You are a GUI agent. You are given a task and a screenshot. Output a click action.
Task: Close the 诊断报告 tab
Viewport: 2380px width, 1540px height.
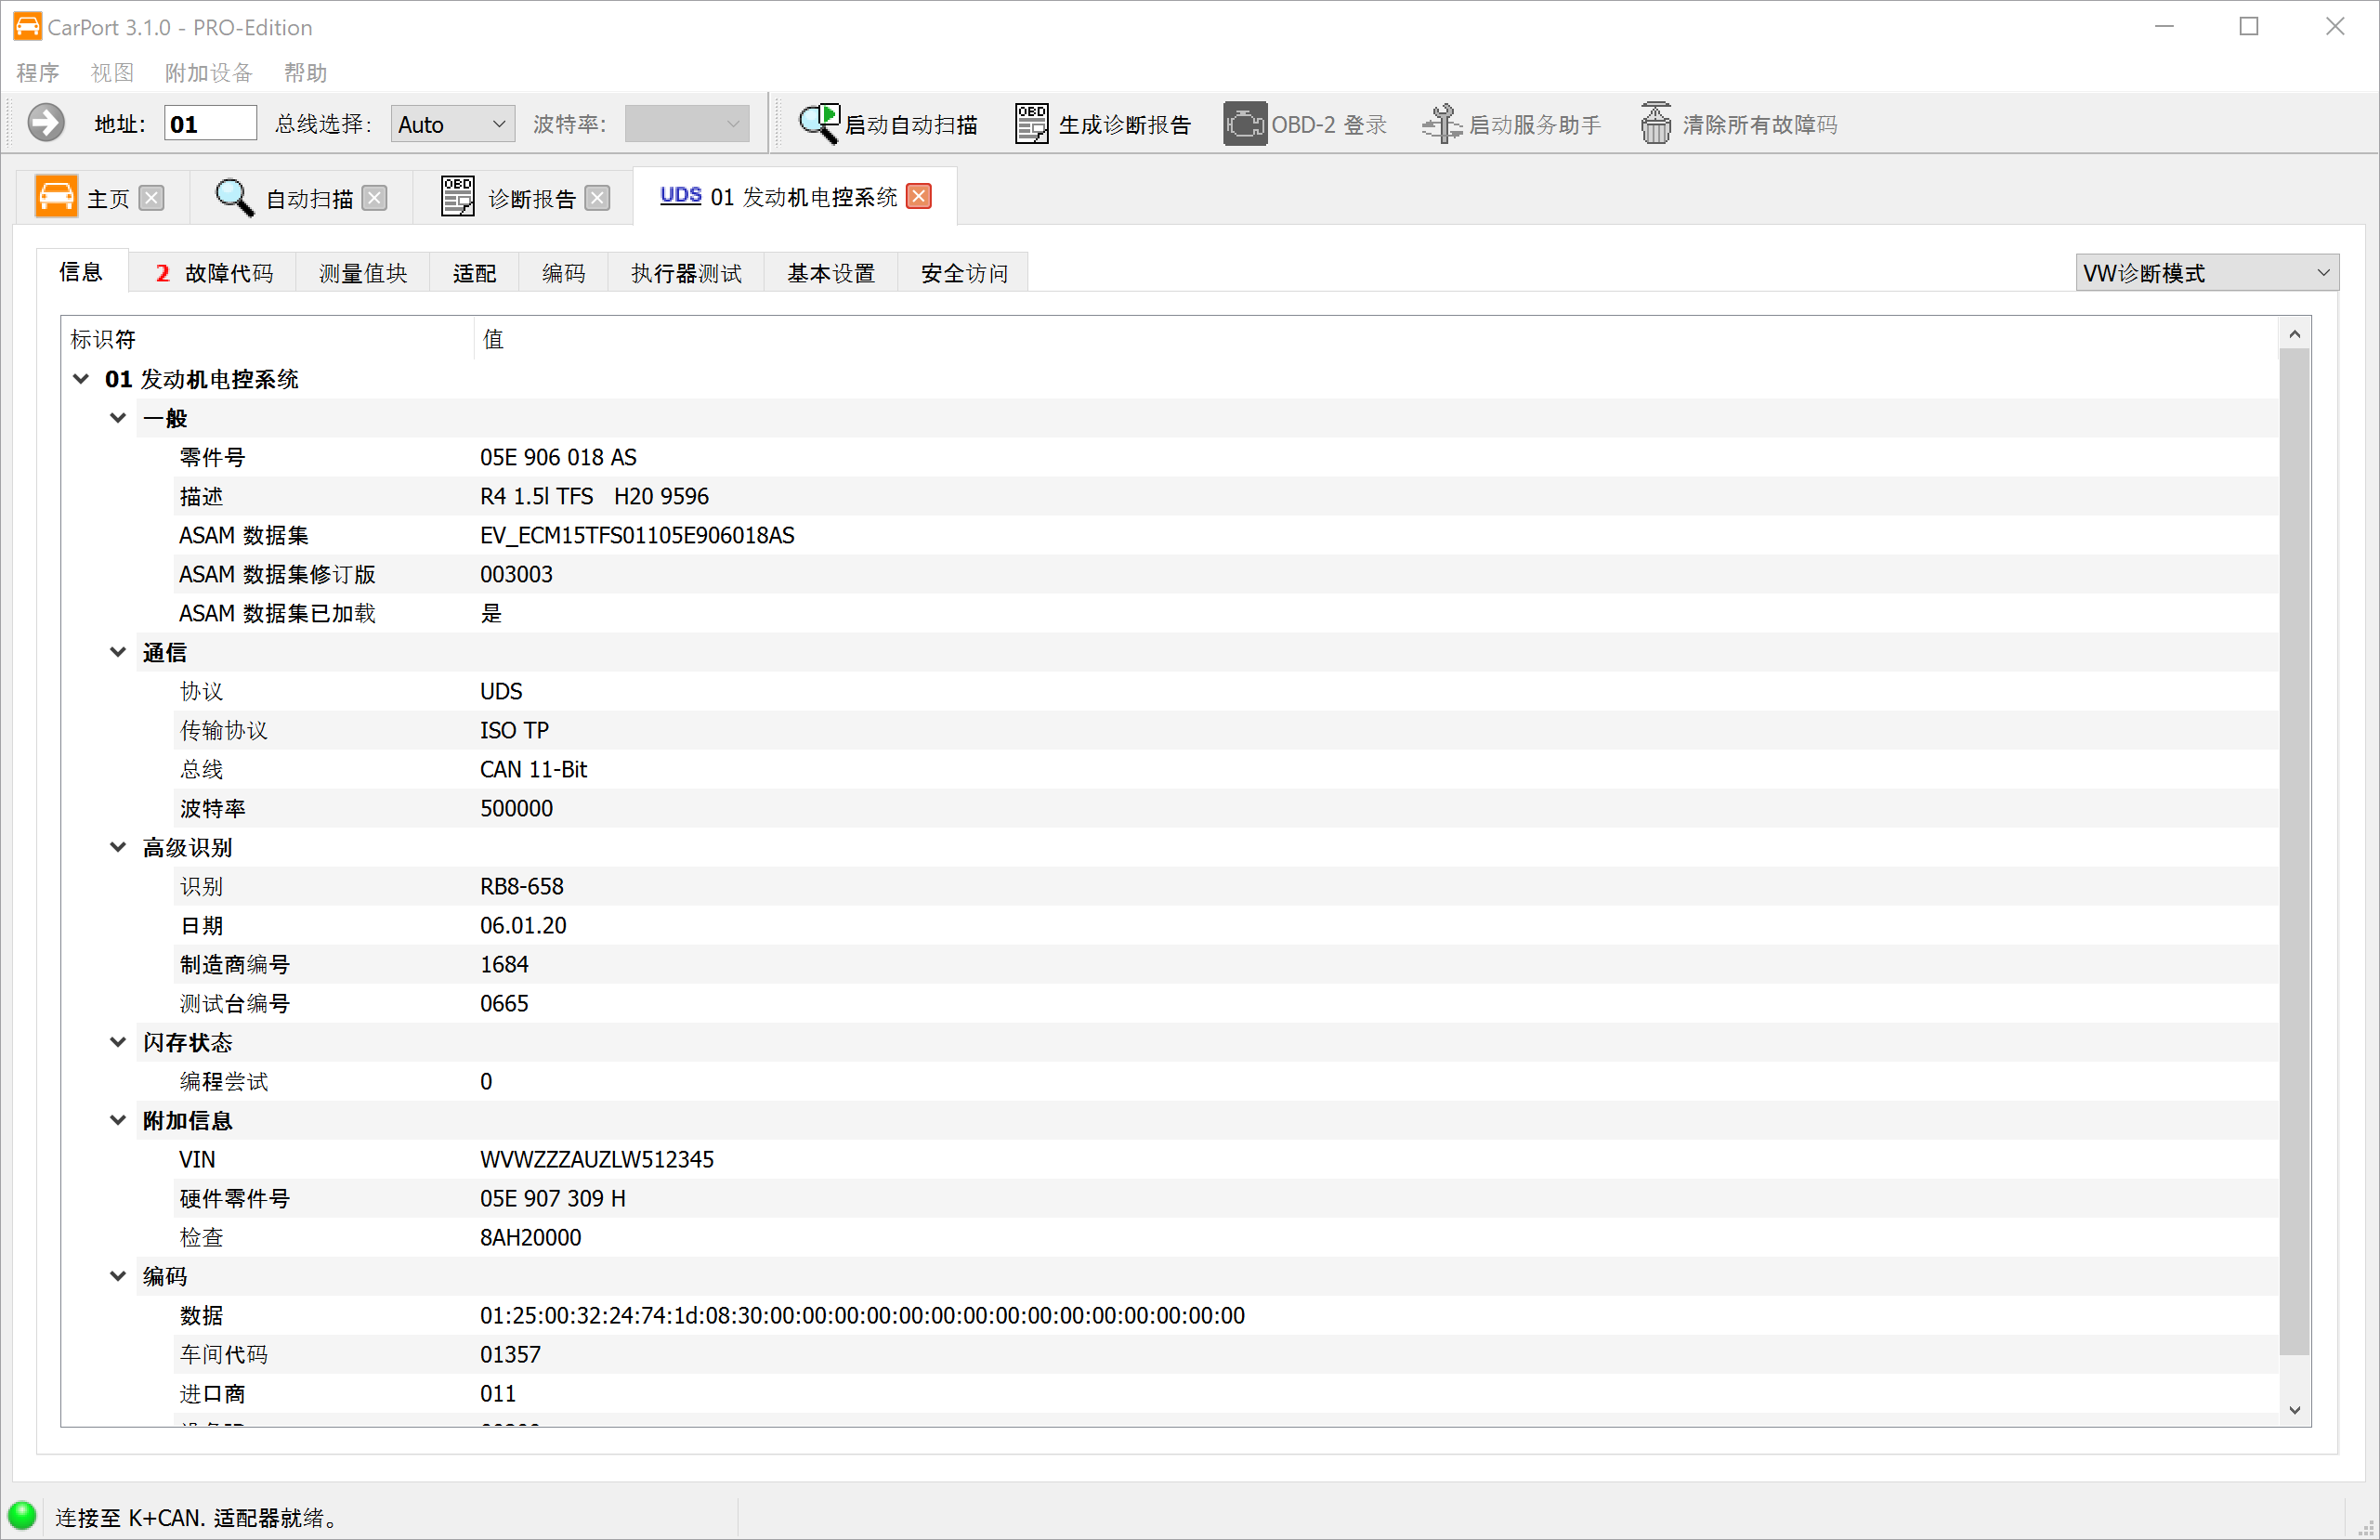pos(597,198)
